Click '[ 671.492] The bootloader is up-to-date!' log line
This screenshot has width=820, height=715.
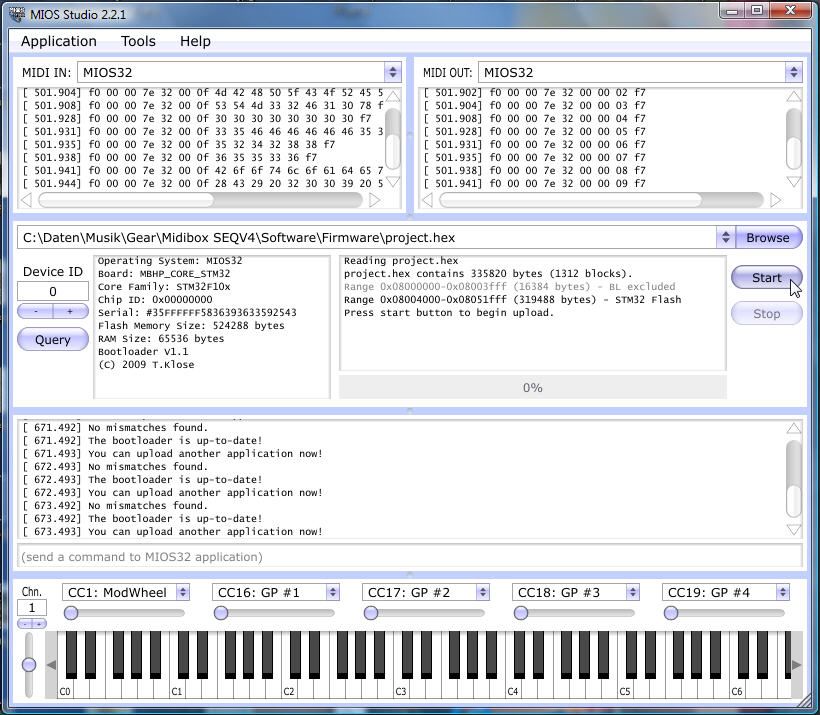142,440
